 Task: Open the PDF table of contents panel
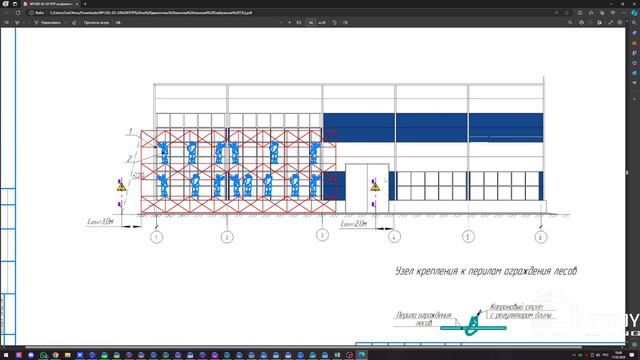(6, 22)
